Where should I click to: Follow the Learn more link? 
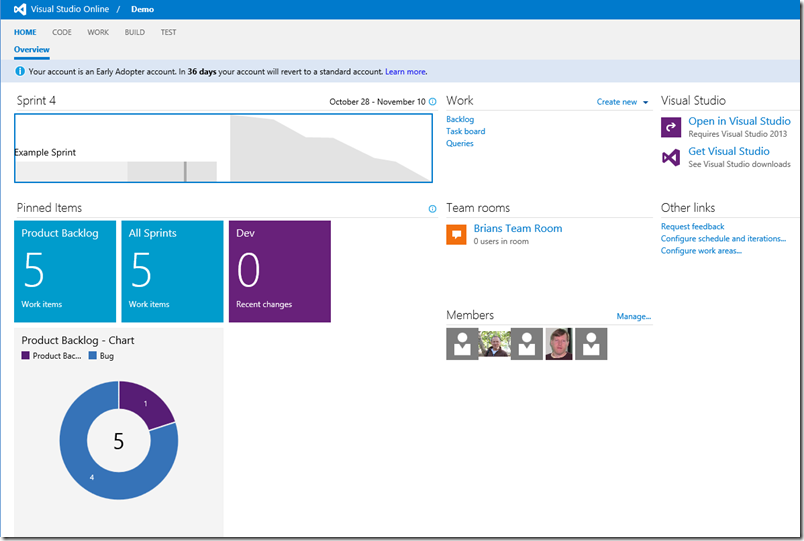tap(406, 72)
